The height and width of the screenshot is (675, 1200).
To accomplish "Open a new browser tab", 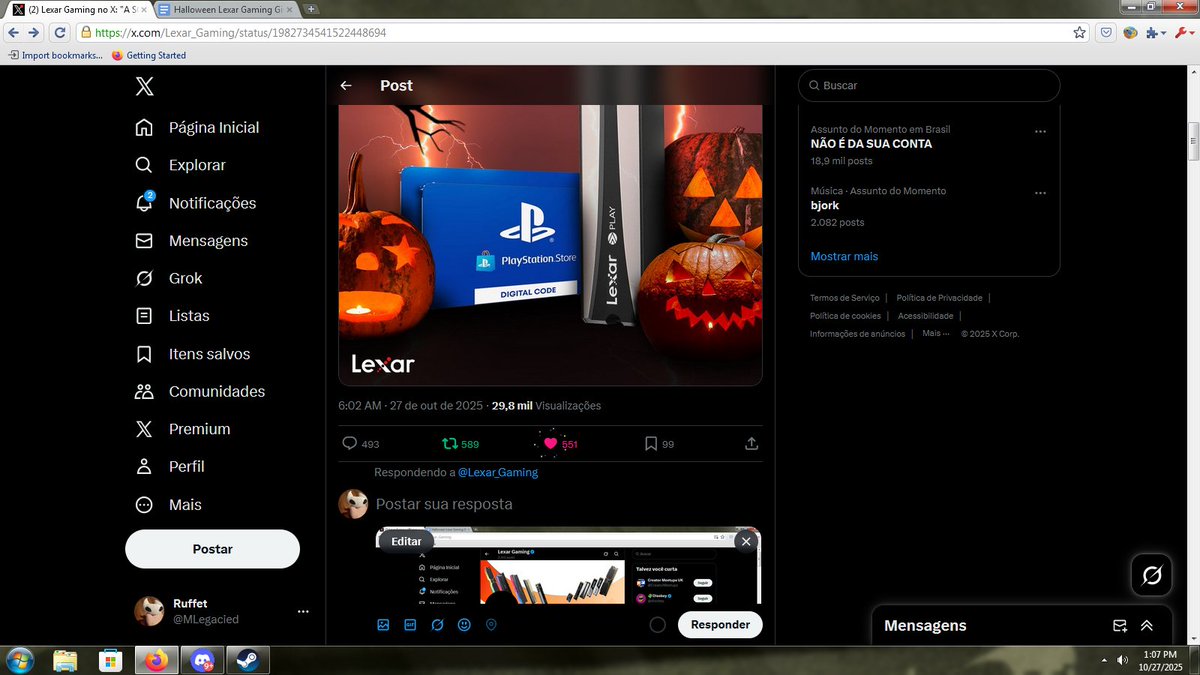I will pos(311,8).
